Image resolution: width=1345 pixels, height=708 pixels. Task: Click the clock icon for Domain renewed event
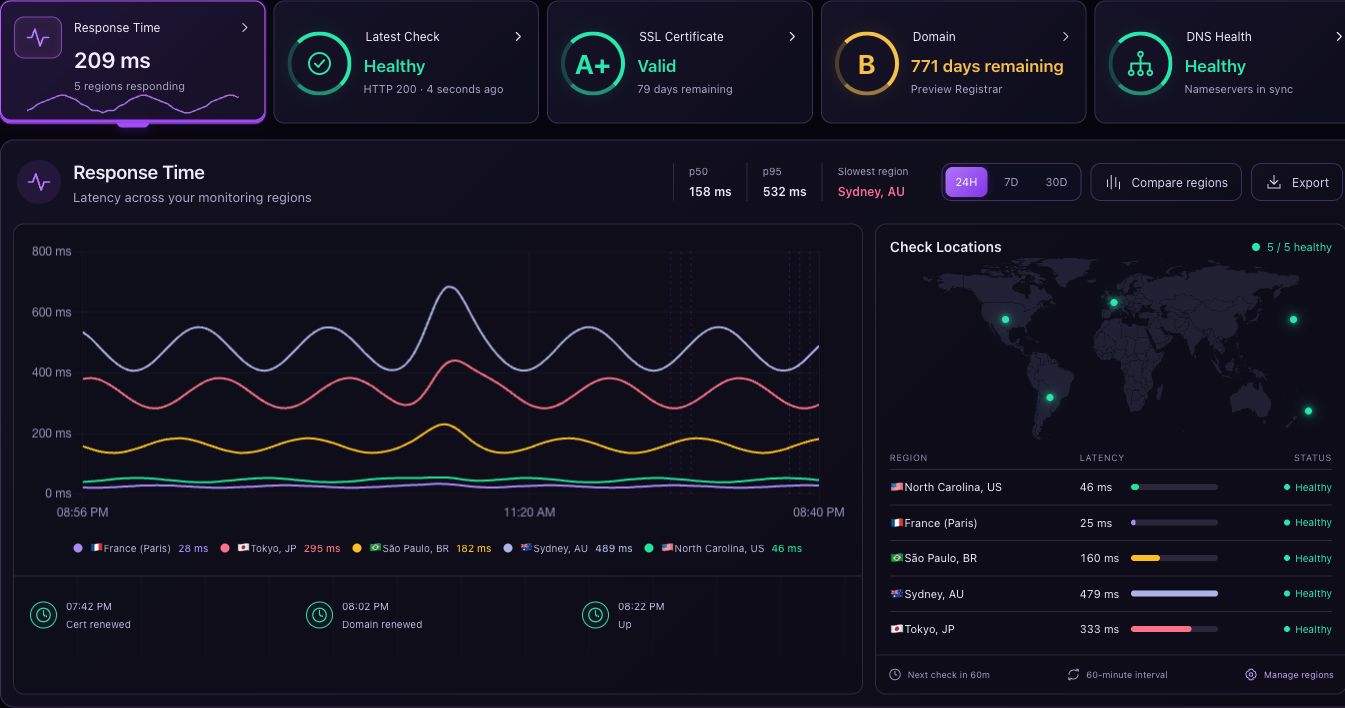point(319,615)
